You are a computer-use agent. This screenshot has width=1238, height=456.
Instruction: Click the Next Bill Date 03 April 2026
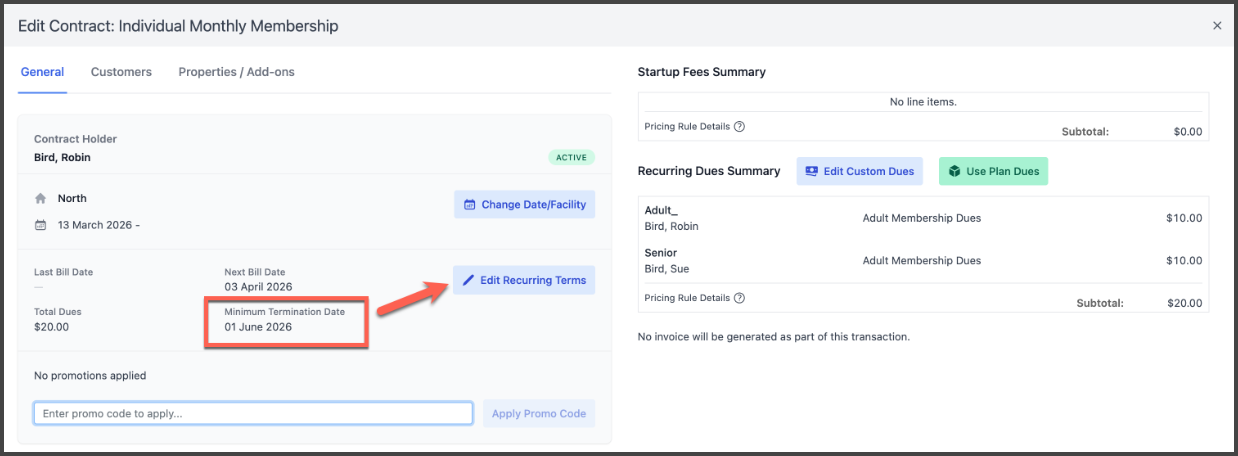(x=258, y=287)
